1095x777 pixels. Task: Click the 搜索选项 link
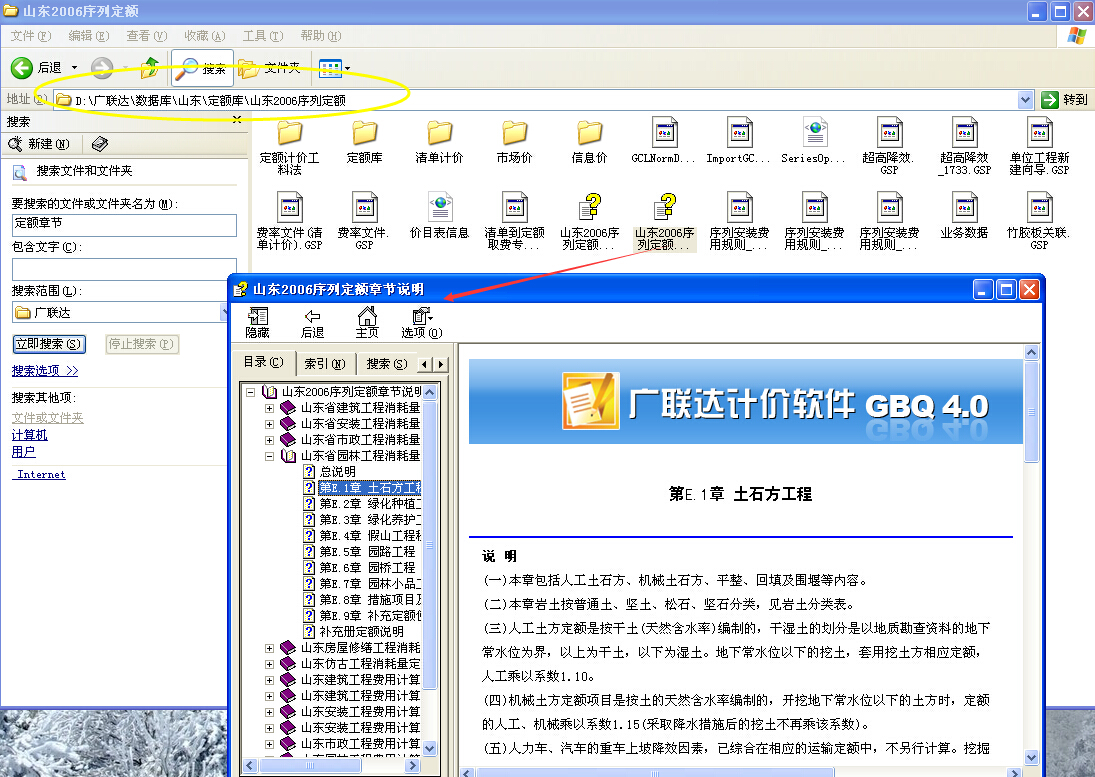[x=45, y=371]
